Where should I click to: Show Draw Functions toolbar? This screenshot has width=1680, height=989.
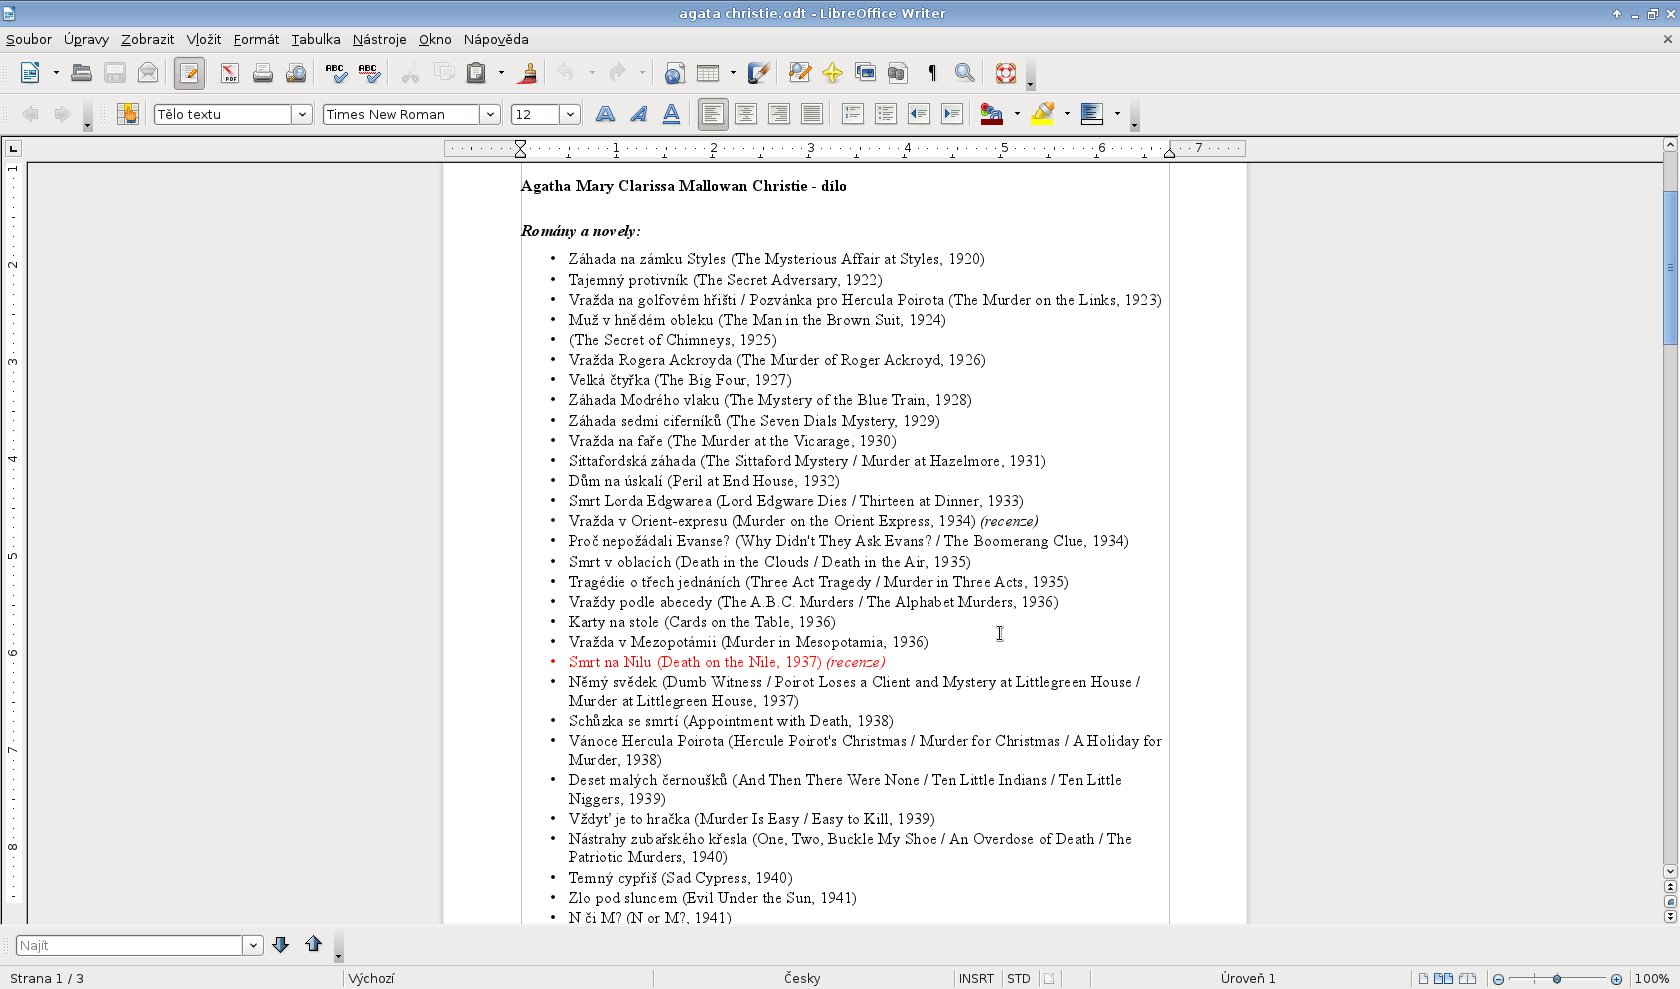759,73
